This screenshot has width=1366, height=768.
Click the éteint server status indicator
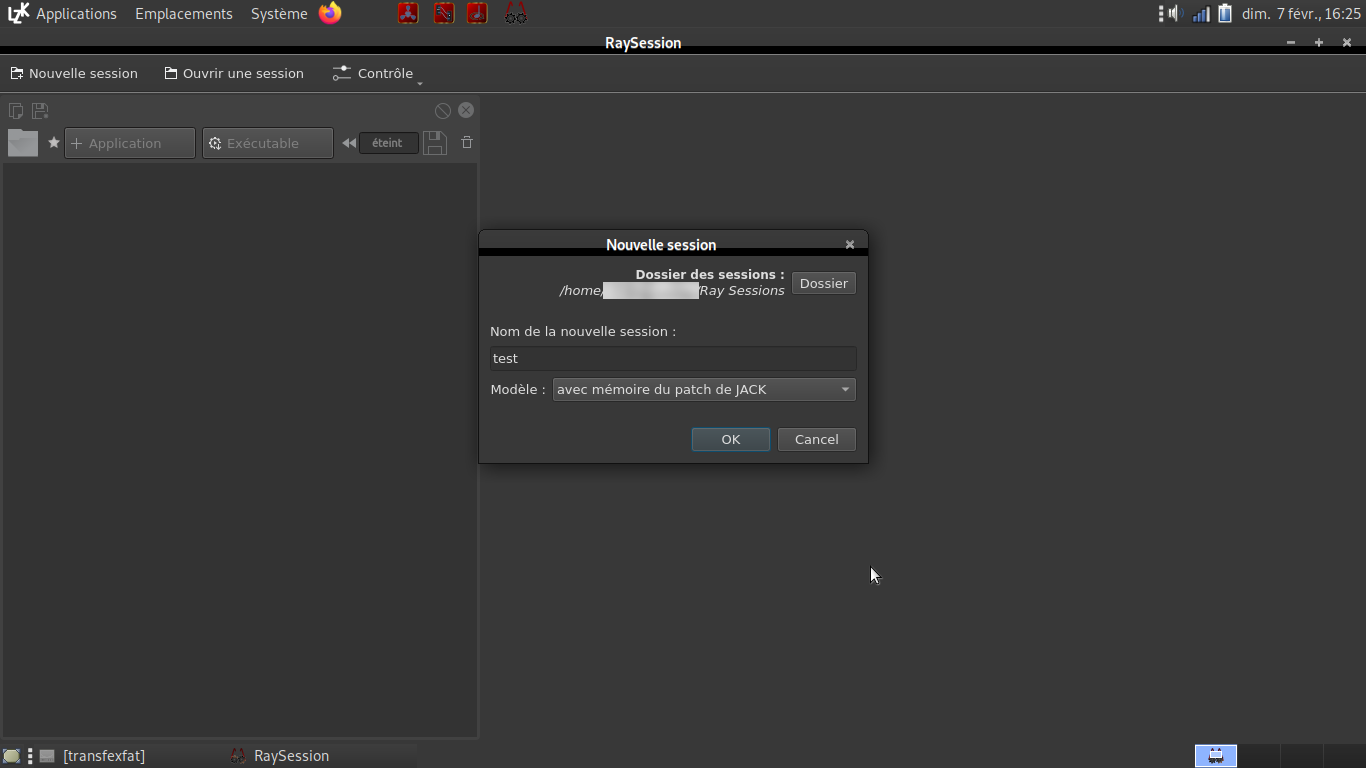coord(388,143)
